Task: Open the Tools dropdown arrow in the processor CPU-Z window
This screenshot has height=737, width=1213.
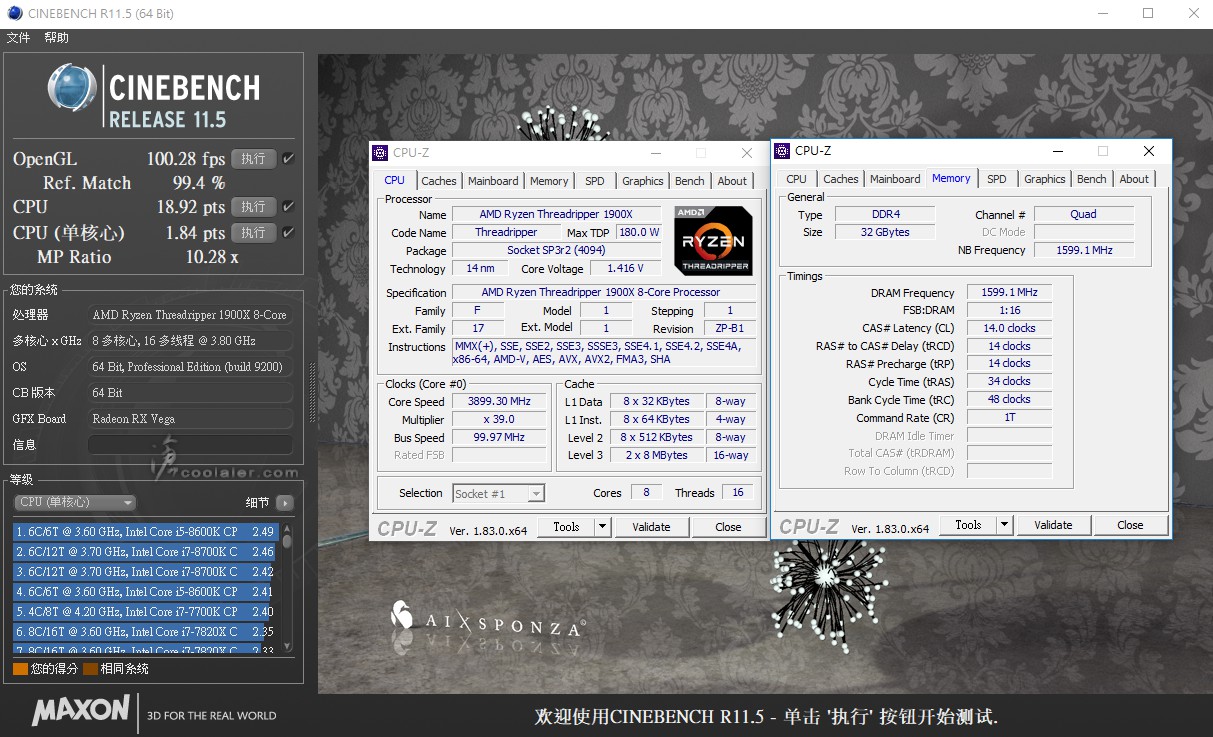Action: coord(602,527)
